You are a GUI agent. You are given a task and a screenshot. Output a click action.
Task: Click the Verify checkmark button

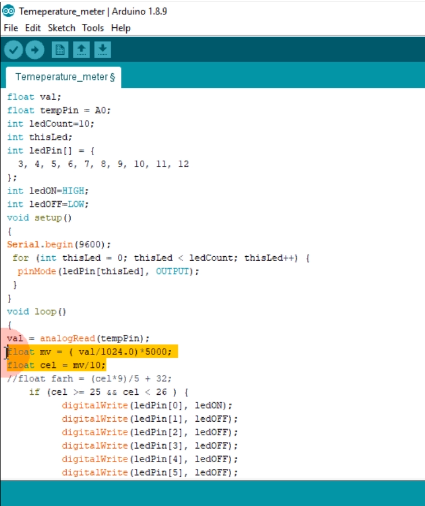13,50
